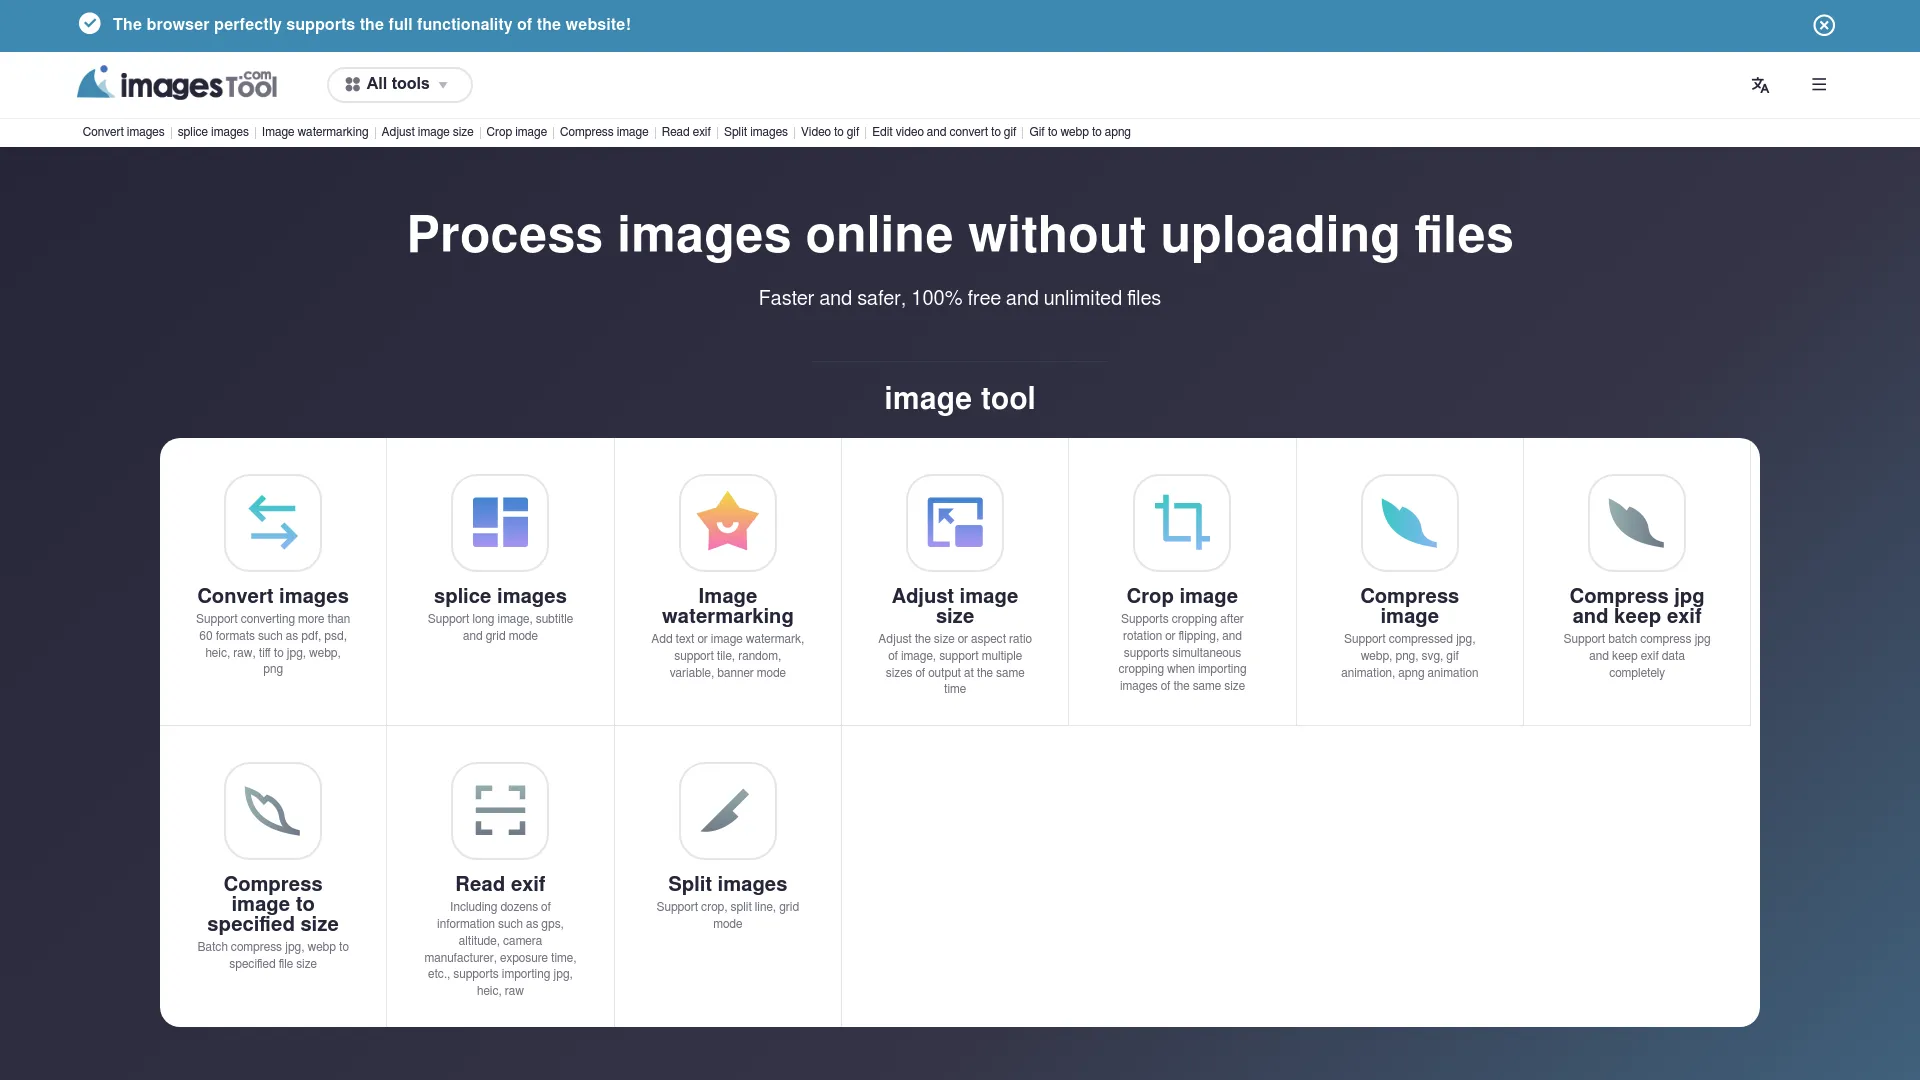The height and width of the screenshot is (1080, 1920).
Task: Close the browser support notification banner
Action: tap(1824, 25)
